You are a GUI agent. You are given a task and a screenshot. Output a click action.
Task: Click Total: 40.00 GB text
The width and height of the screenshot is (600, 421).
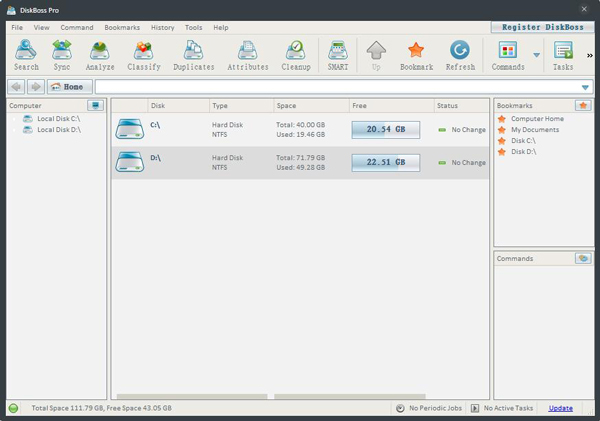pos(300,125)
